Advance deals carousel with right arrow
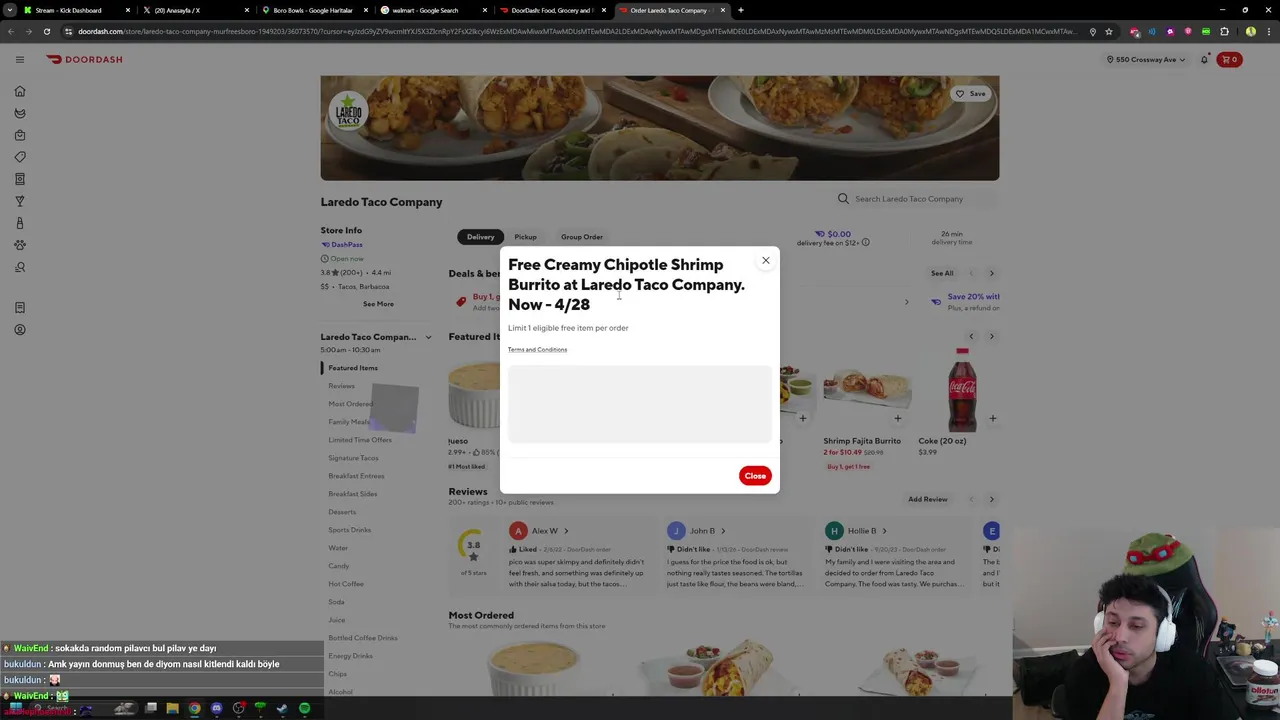Viewport: 1280px width, 720px height. [x=992, y=273]
